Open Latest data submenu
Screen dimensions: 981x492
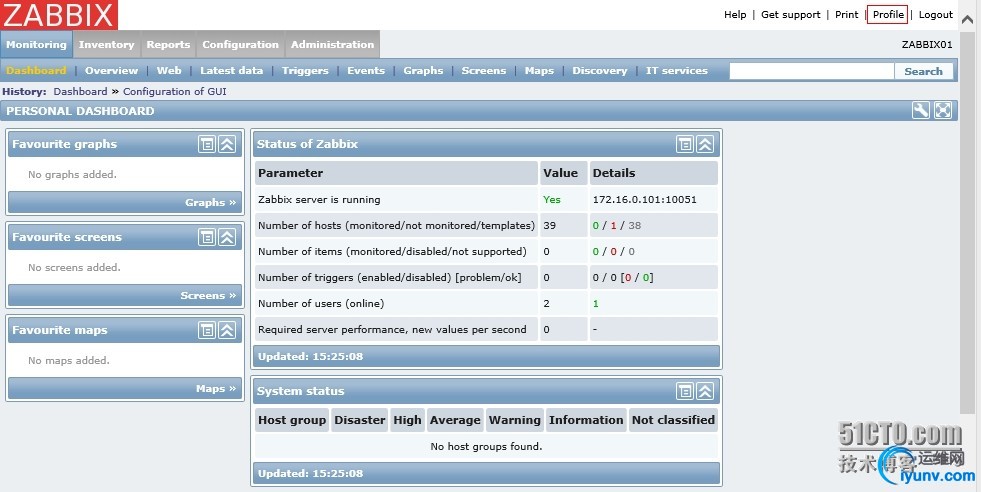coord(231,71)
